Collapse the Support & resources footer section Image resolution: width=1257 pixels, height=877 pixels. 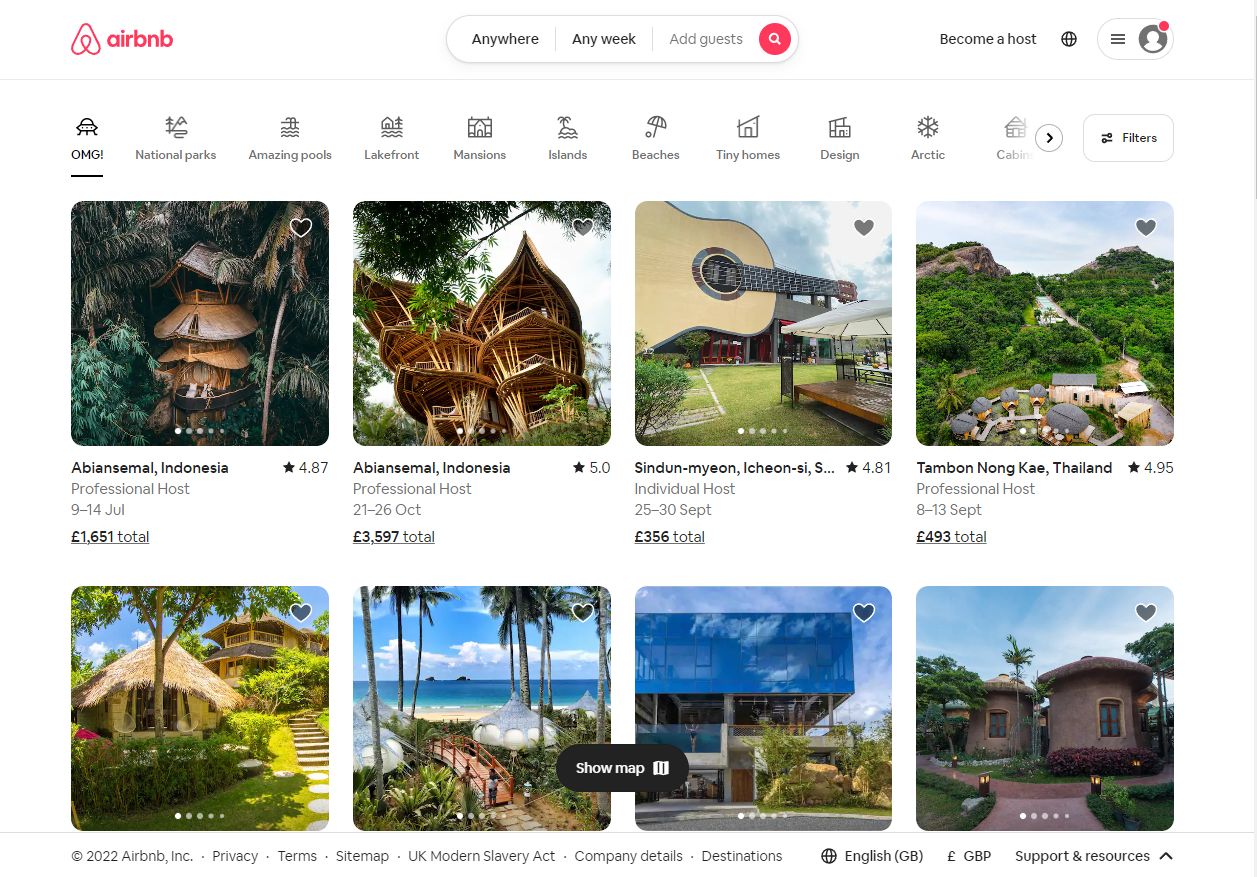coord(1094,856)
